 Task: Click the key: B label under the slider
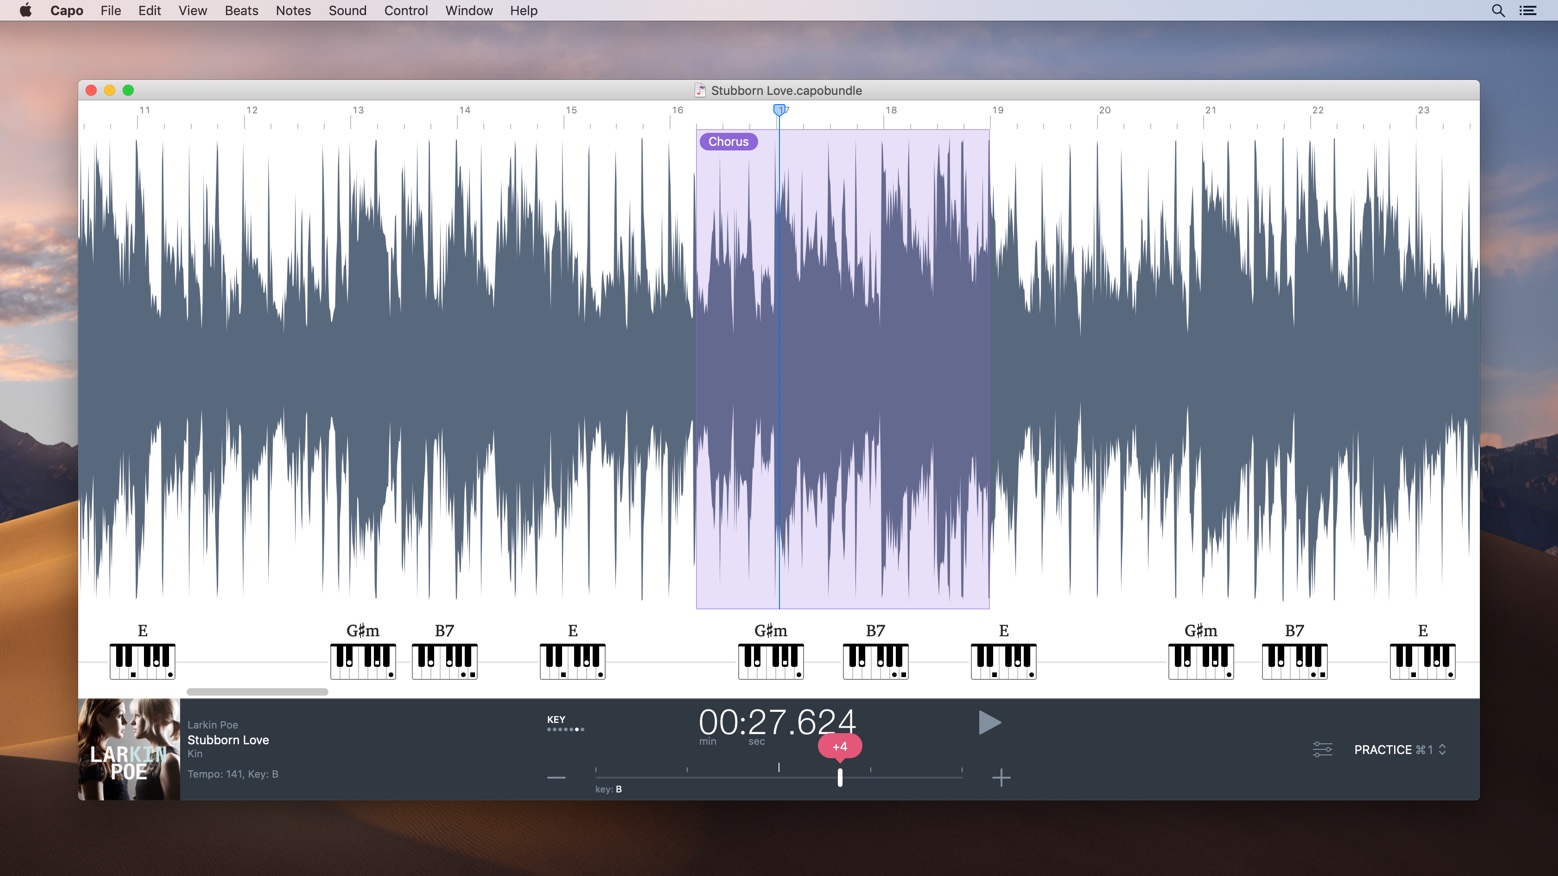[x=609, y=789]
